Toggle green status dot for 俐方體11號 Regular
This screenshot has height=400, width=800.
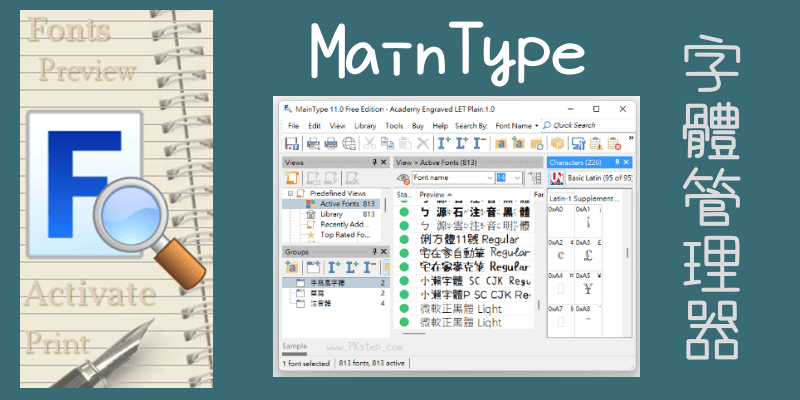[404, 239]
